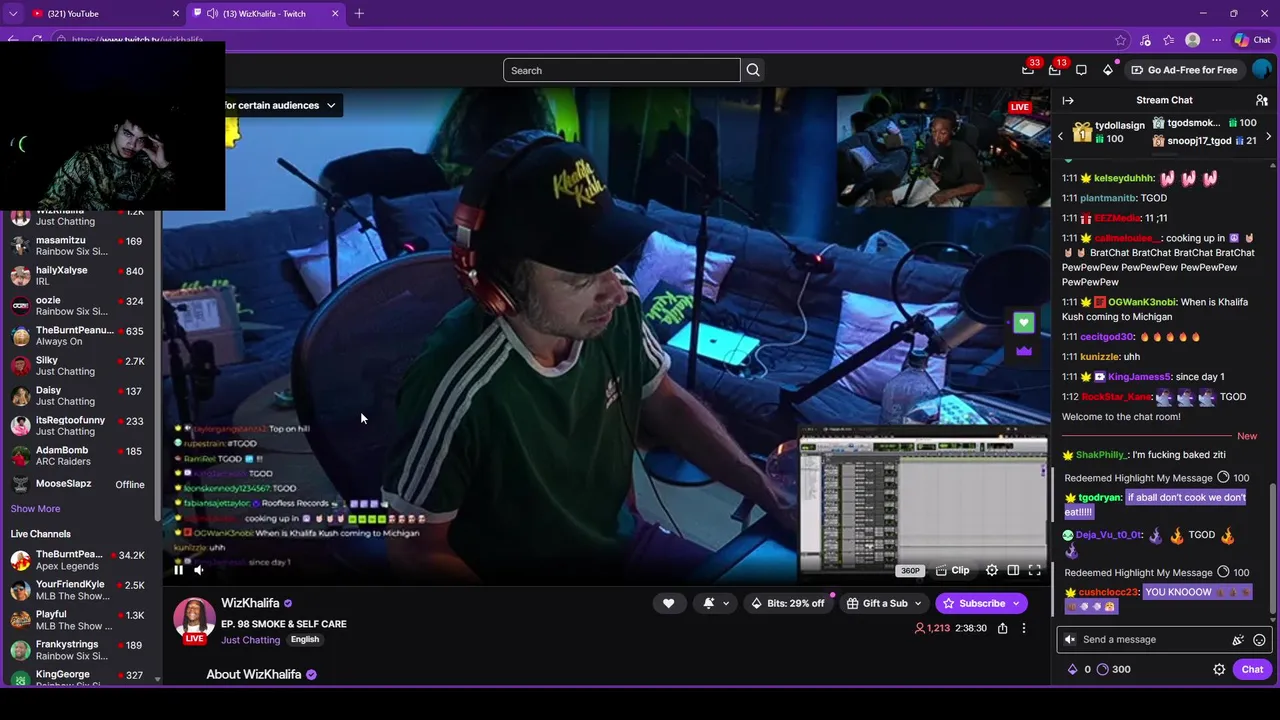Viewport: 1280px width, 720px height.
Task: Open Playful live channel in sidebar
Action: coord(77,620)
